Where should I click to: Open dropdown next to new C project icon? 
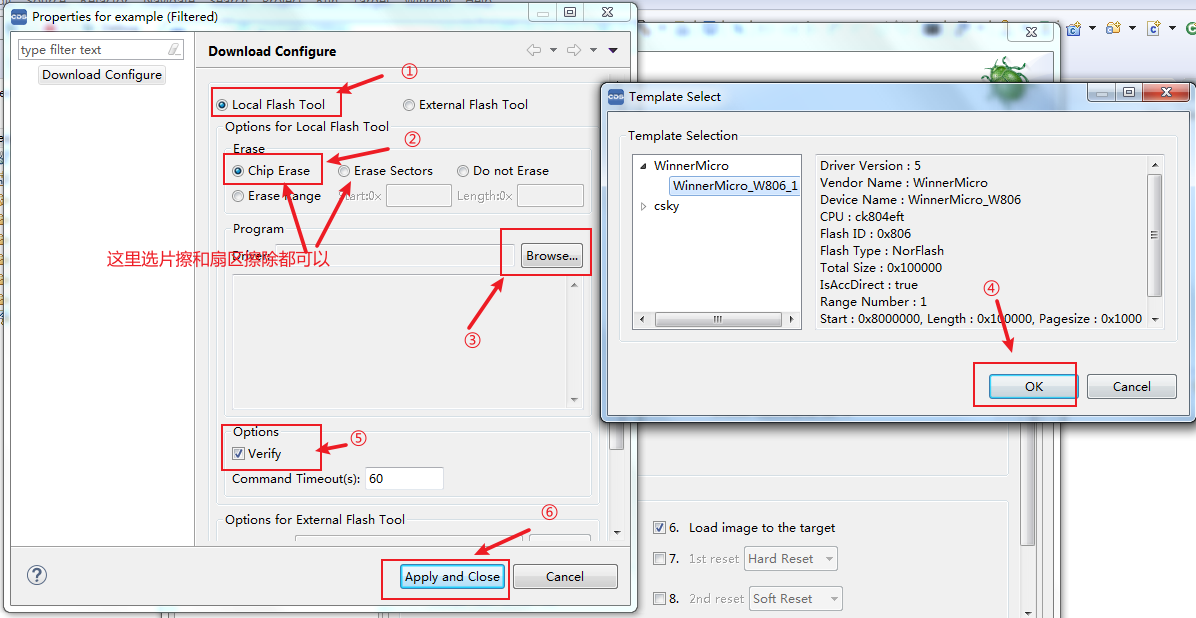point(1092,29)
